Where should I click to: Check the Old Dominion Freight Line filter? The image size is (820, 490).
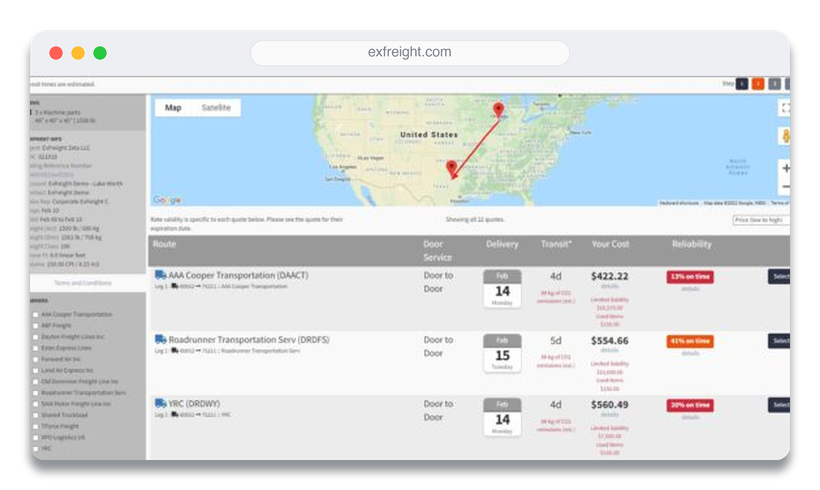tap(36, 382)
